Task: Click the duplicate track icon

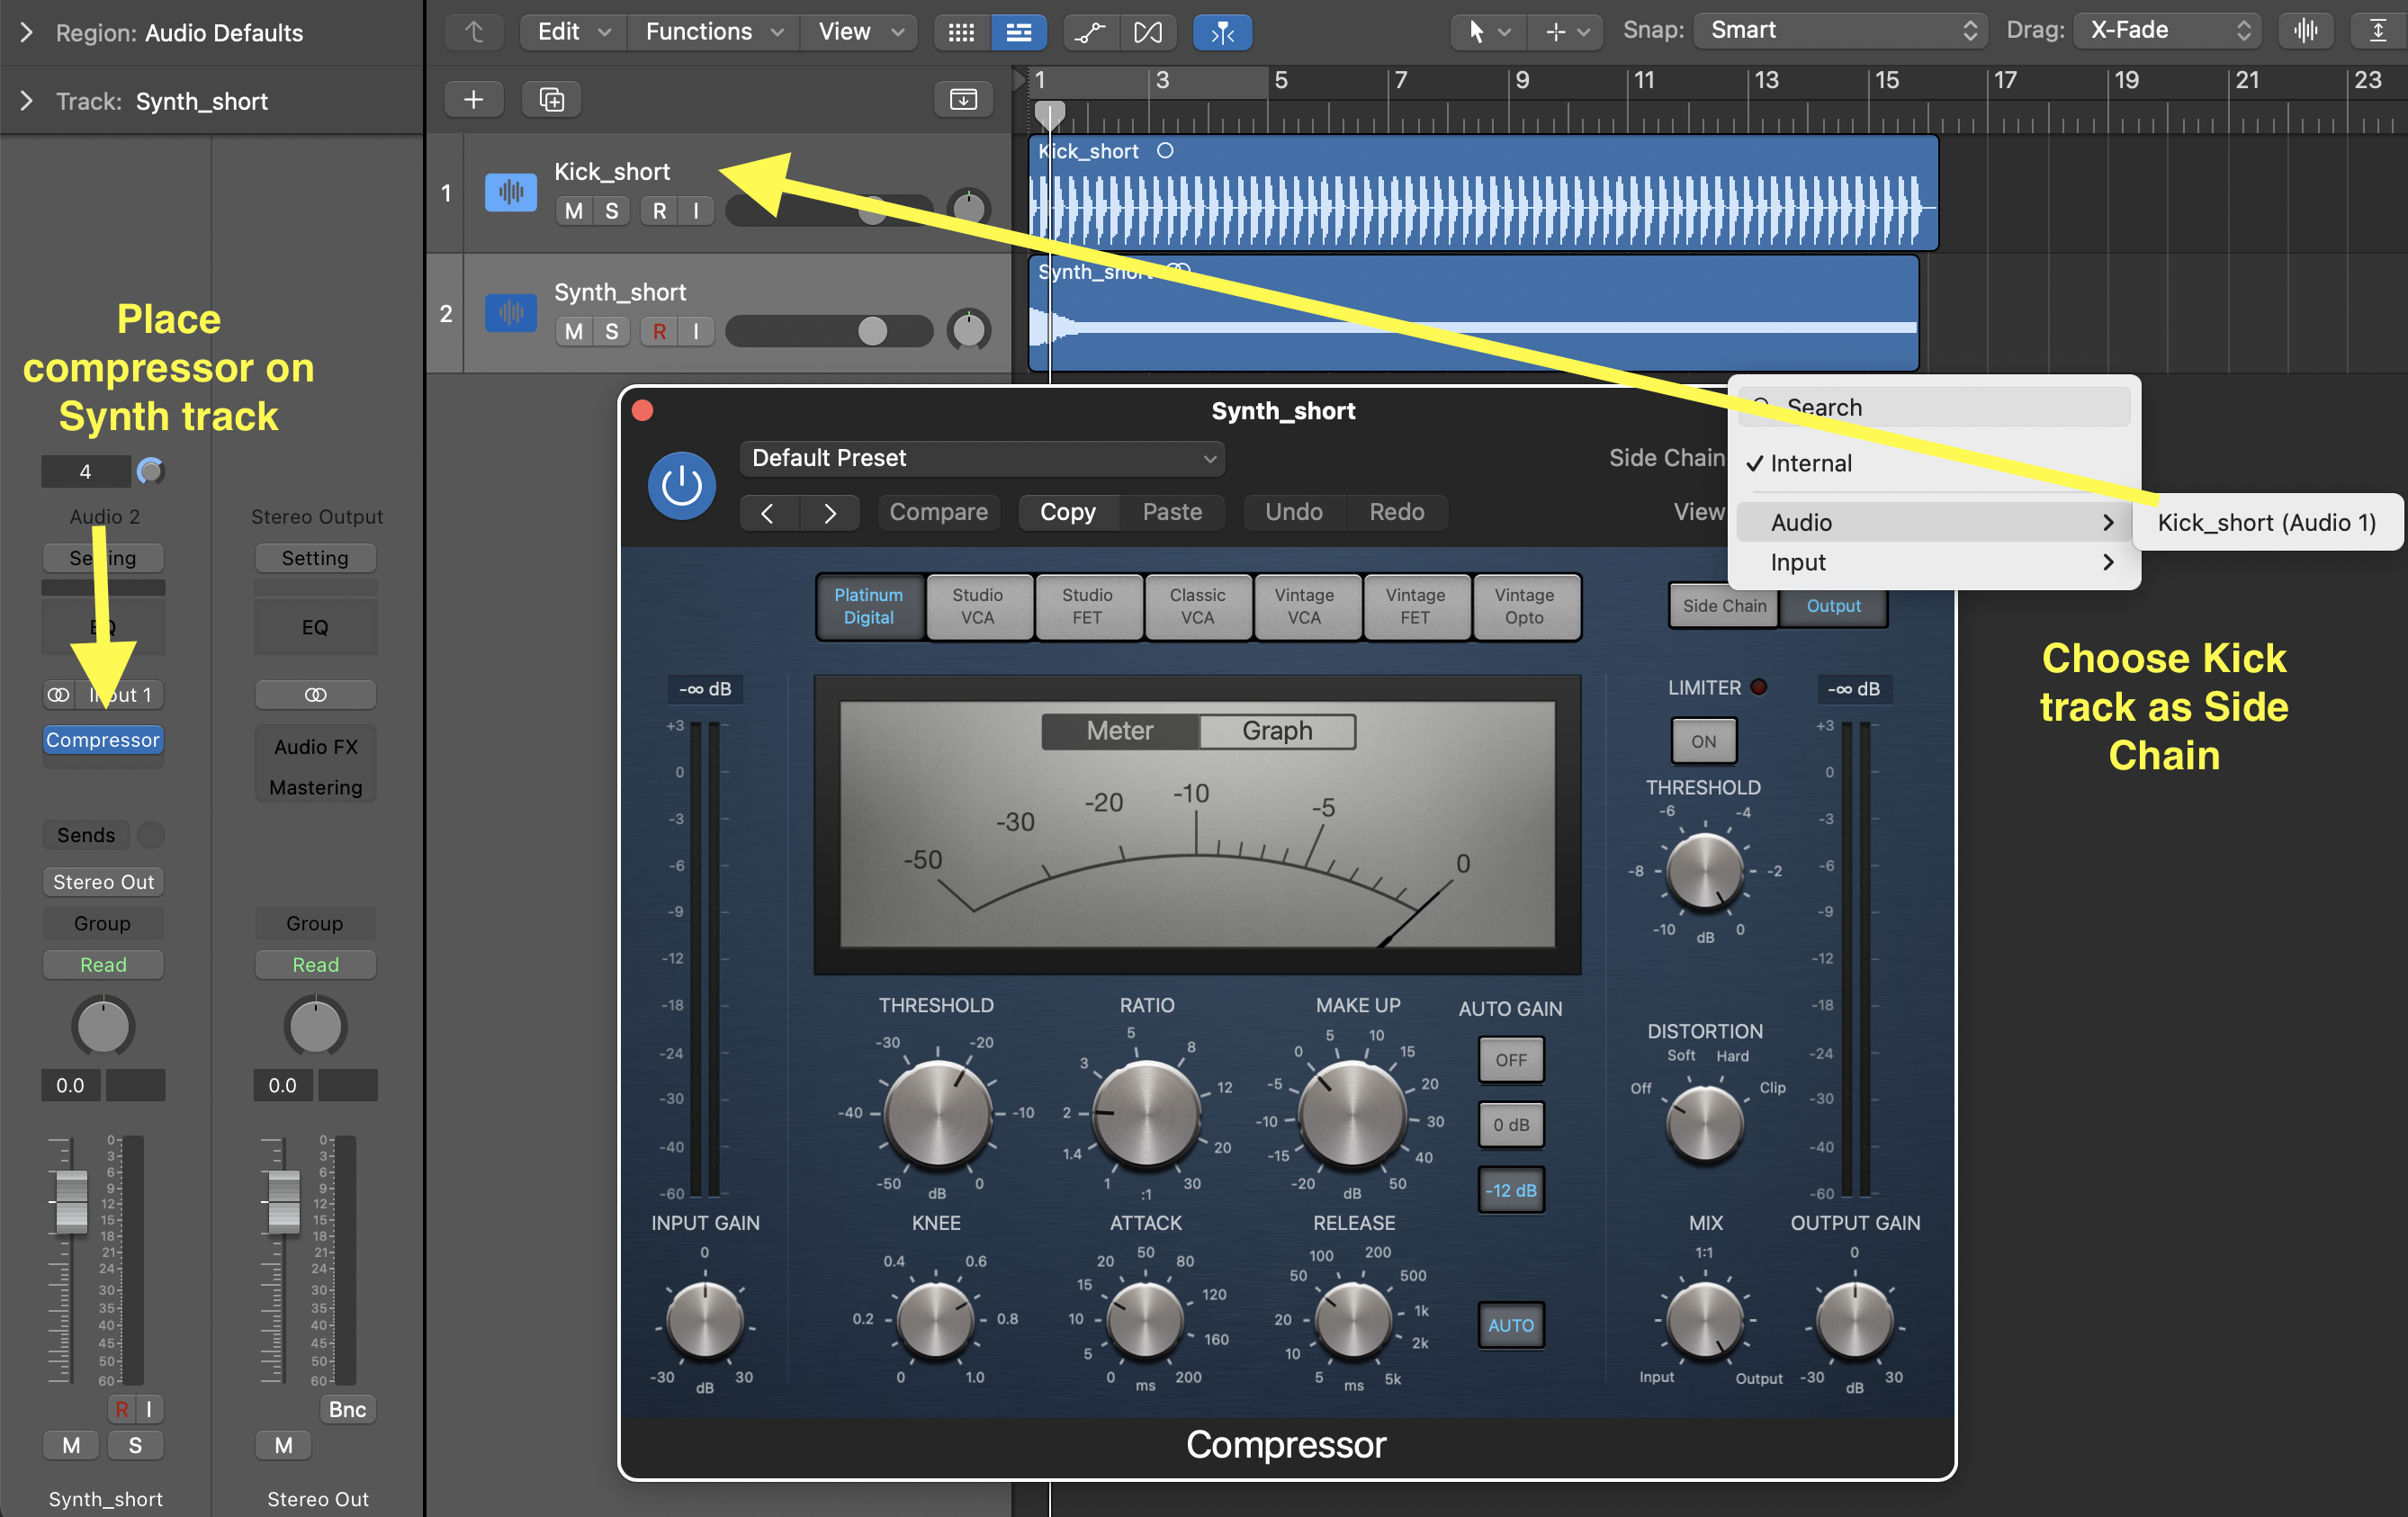Action: (x=551, y=99)
